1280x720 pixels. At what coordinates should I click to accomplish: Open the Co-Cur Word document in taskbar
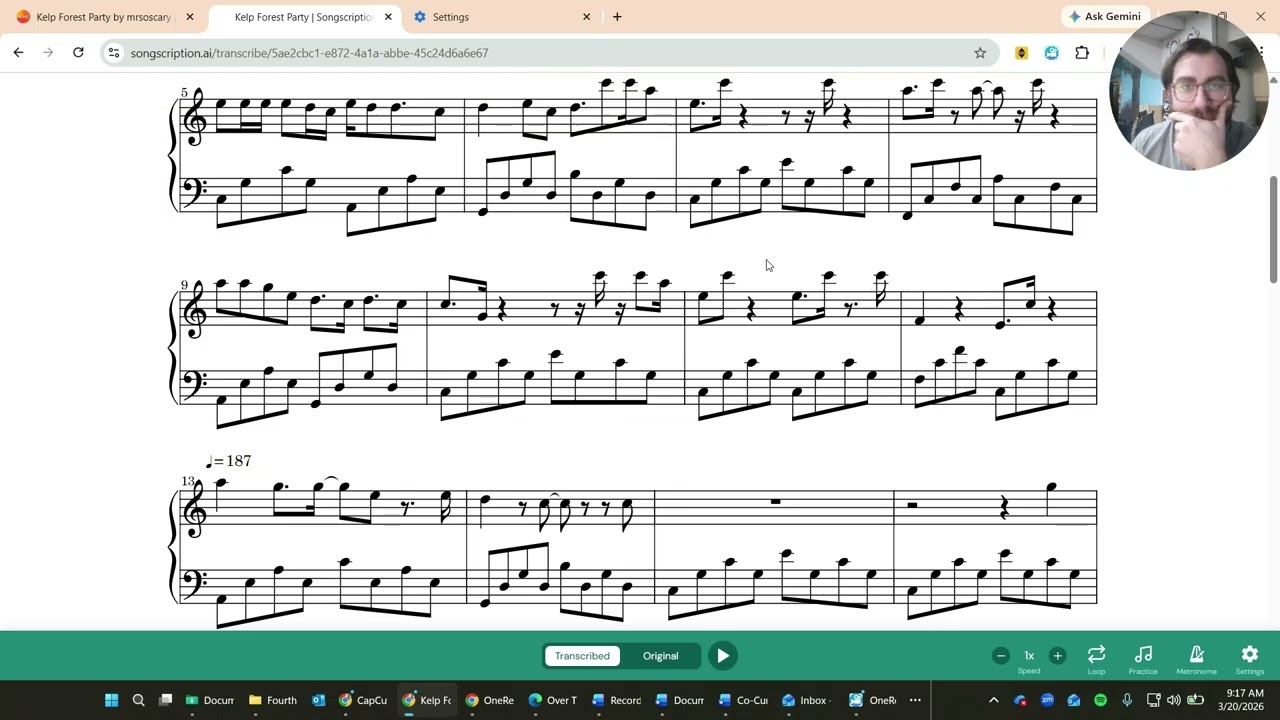(x=742, y=700)
